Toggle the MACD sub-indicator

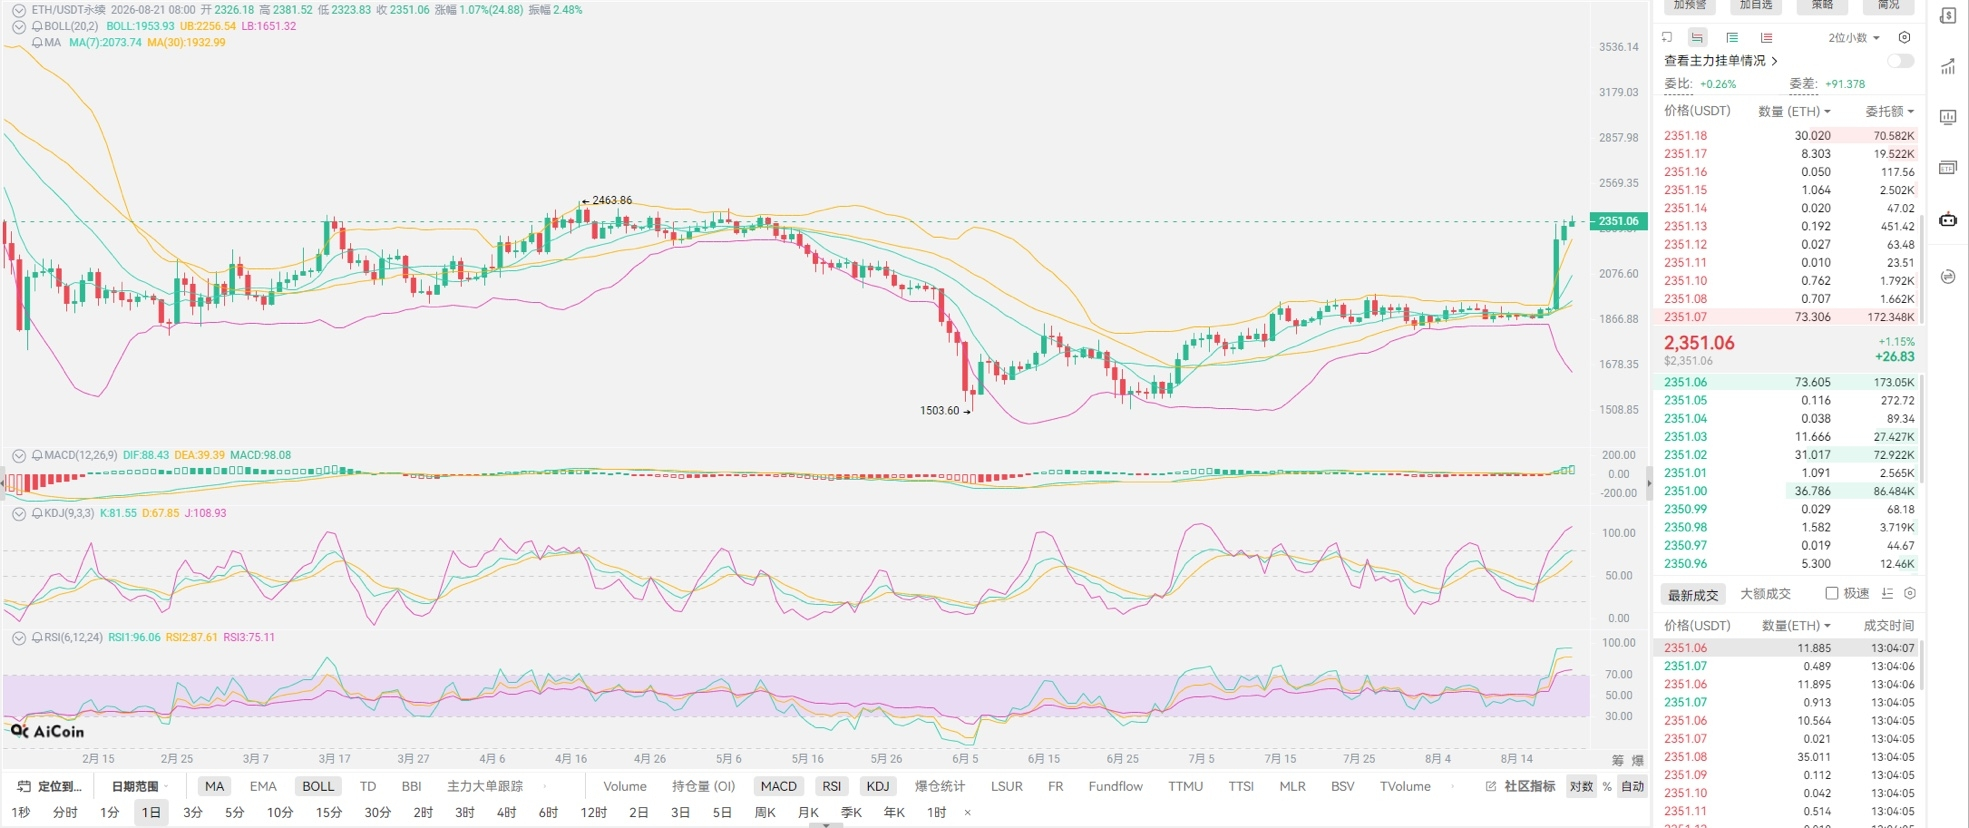pos(778,786)
